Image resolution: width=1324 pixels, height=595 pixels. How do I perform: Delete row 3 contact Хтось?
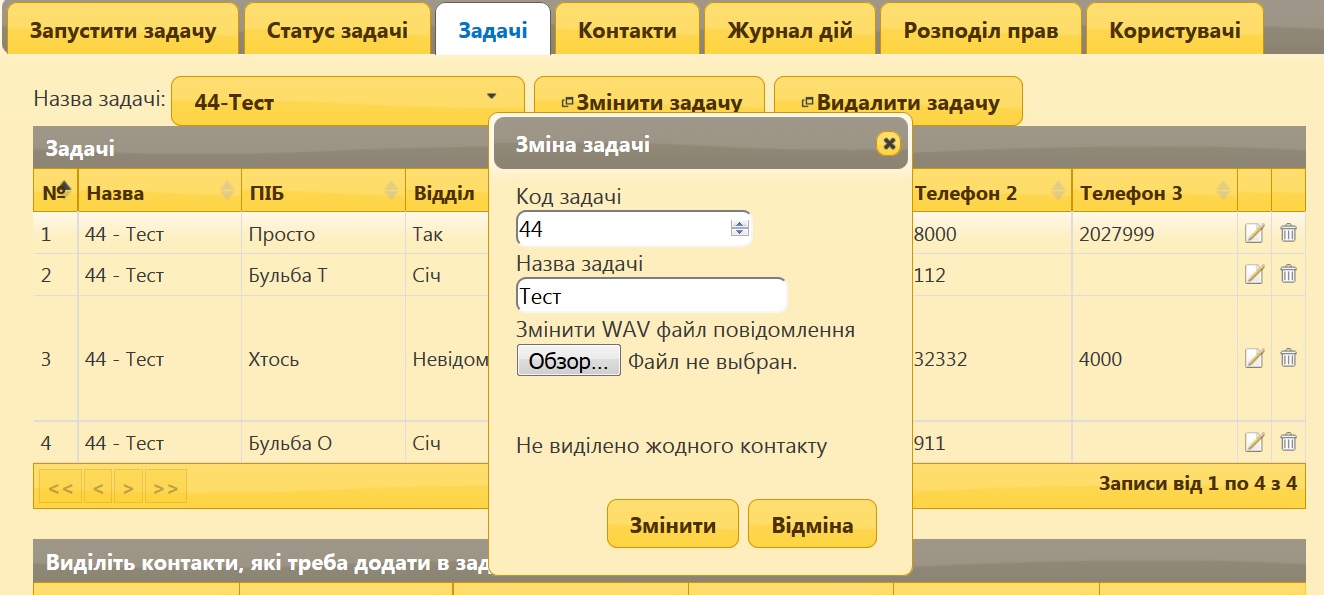1289,358
